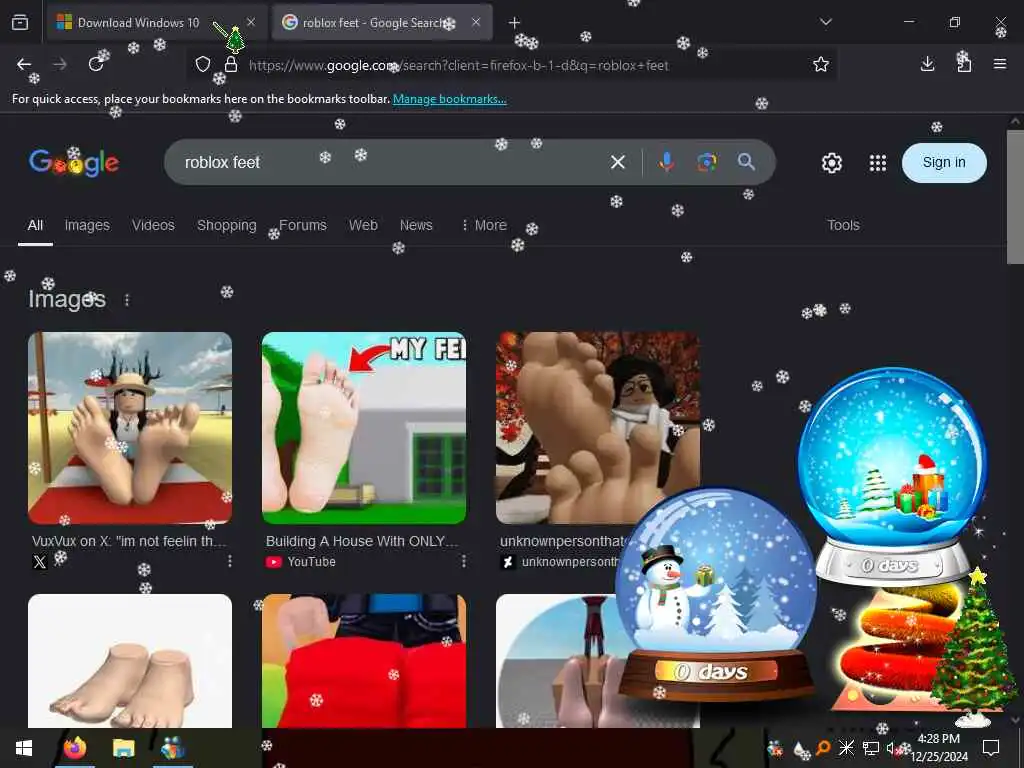Click the Google holiday logo

click(74, 162)
